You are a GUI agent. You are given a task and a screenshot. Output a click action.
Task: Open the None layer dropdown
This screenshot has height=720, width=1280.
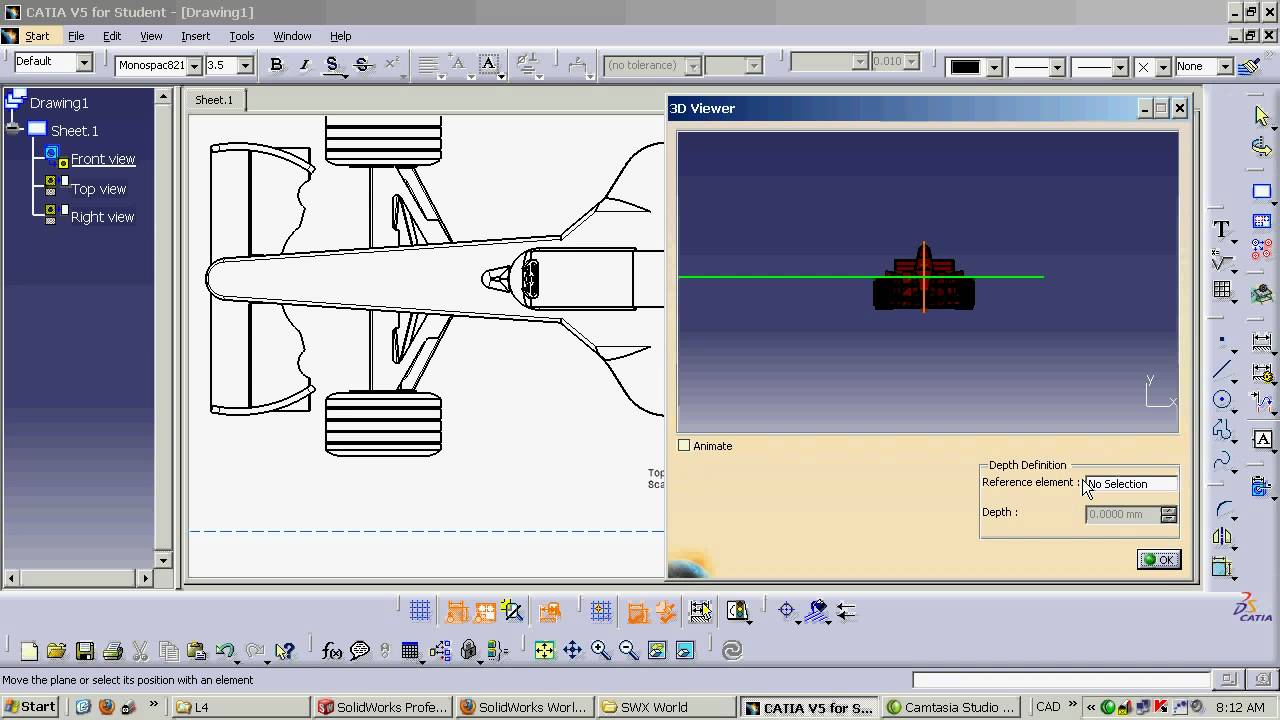click(1225, 67)
